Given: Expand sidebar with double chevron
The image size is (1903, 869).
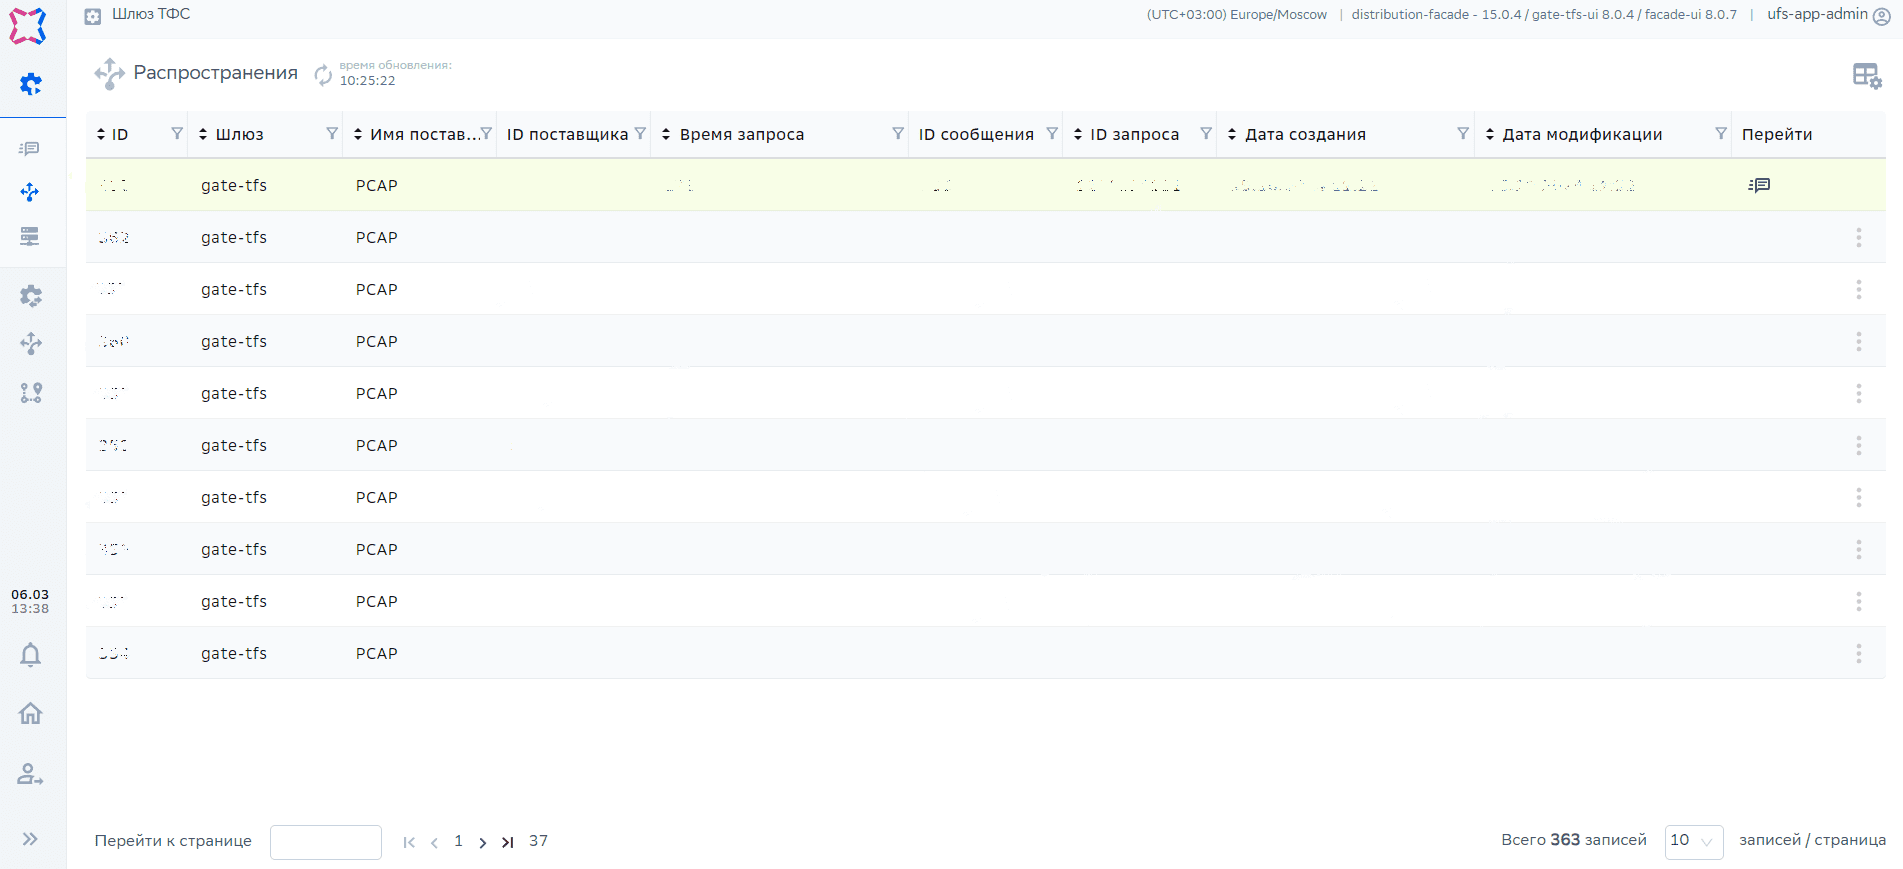Looking at the screenshot, I should pyautogui.click(x=31, y=839).
